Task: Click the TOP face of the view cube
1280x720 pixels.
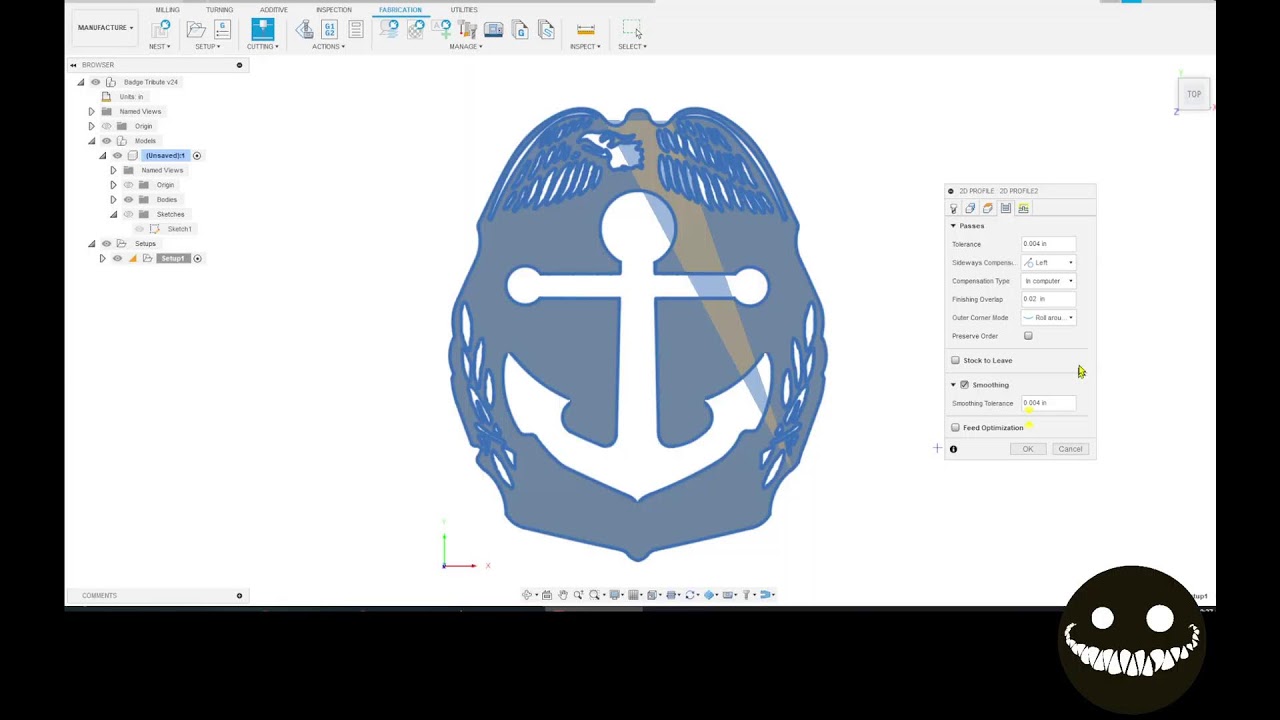Action: (1194, 94)
